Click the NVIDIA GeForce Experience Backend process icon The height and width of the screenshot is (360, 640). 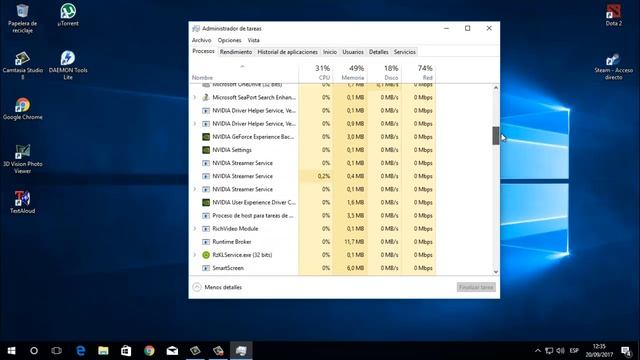point(206,137)
